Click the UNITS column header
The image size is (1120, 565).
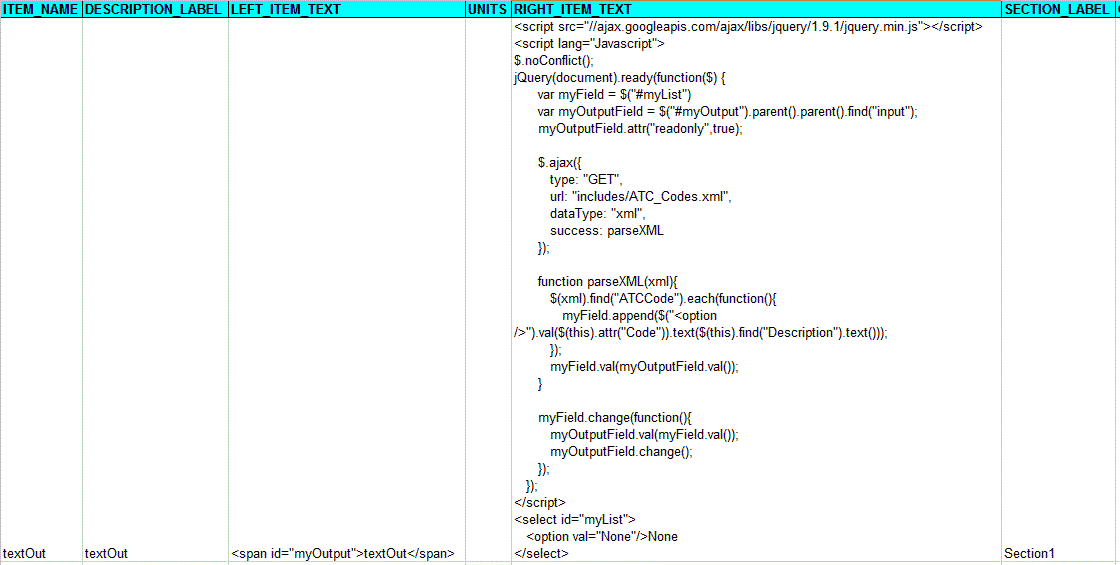pyautogui.click(x=487, y=9)
